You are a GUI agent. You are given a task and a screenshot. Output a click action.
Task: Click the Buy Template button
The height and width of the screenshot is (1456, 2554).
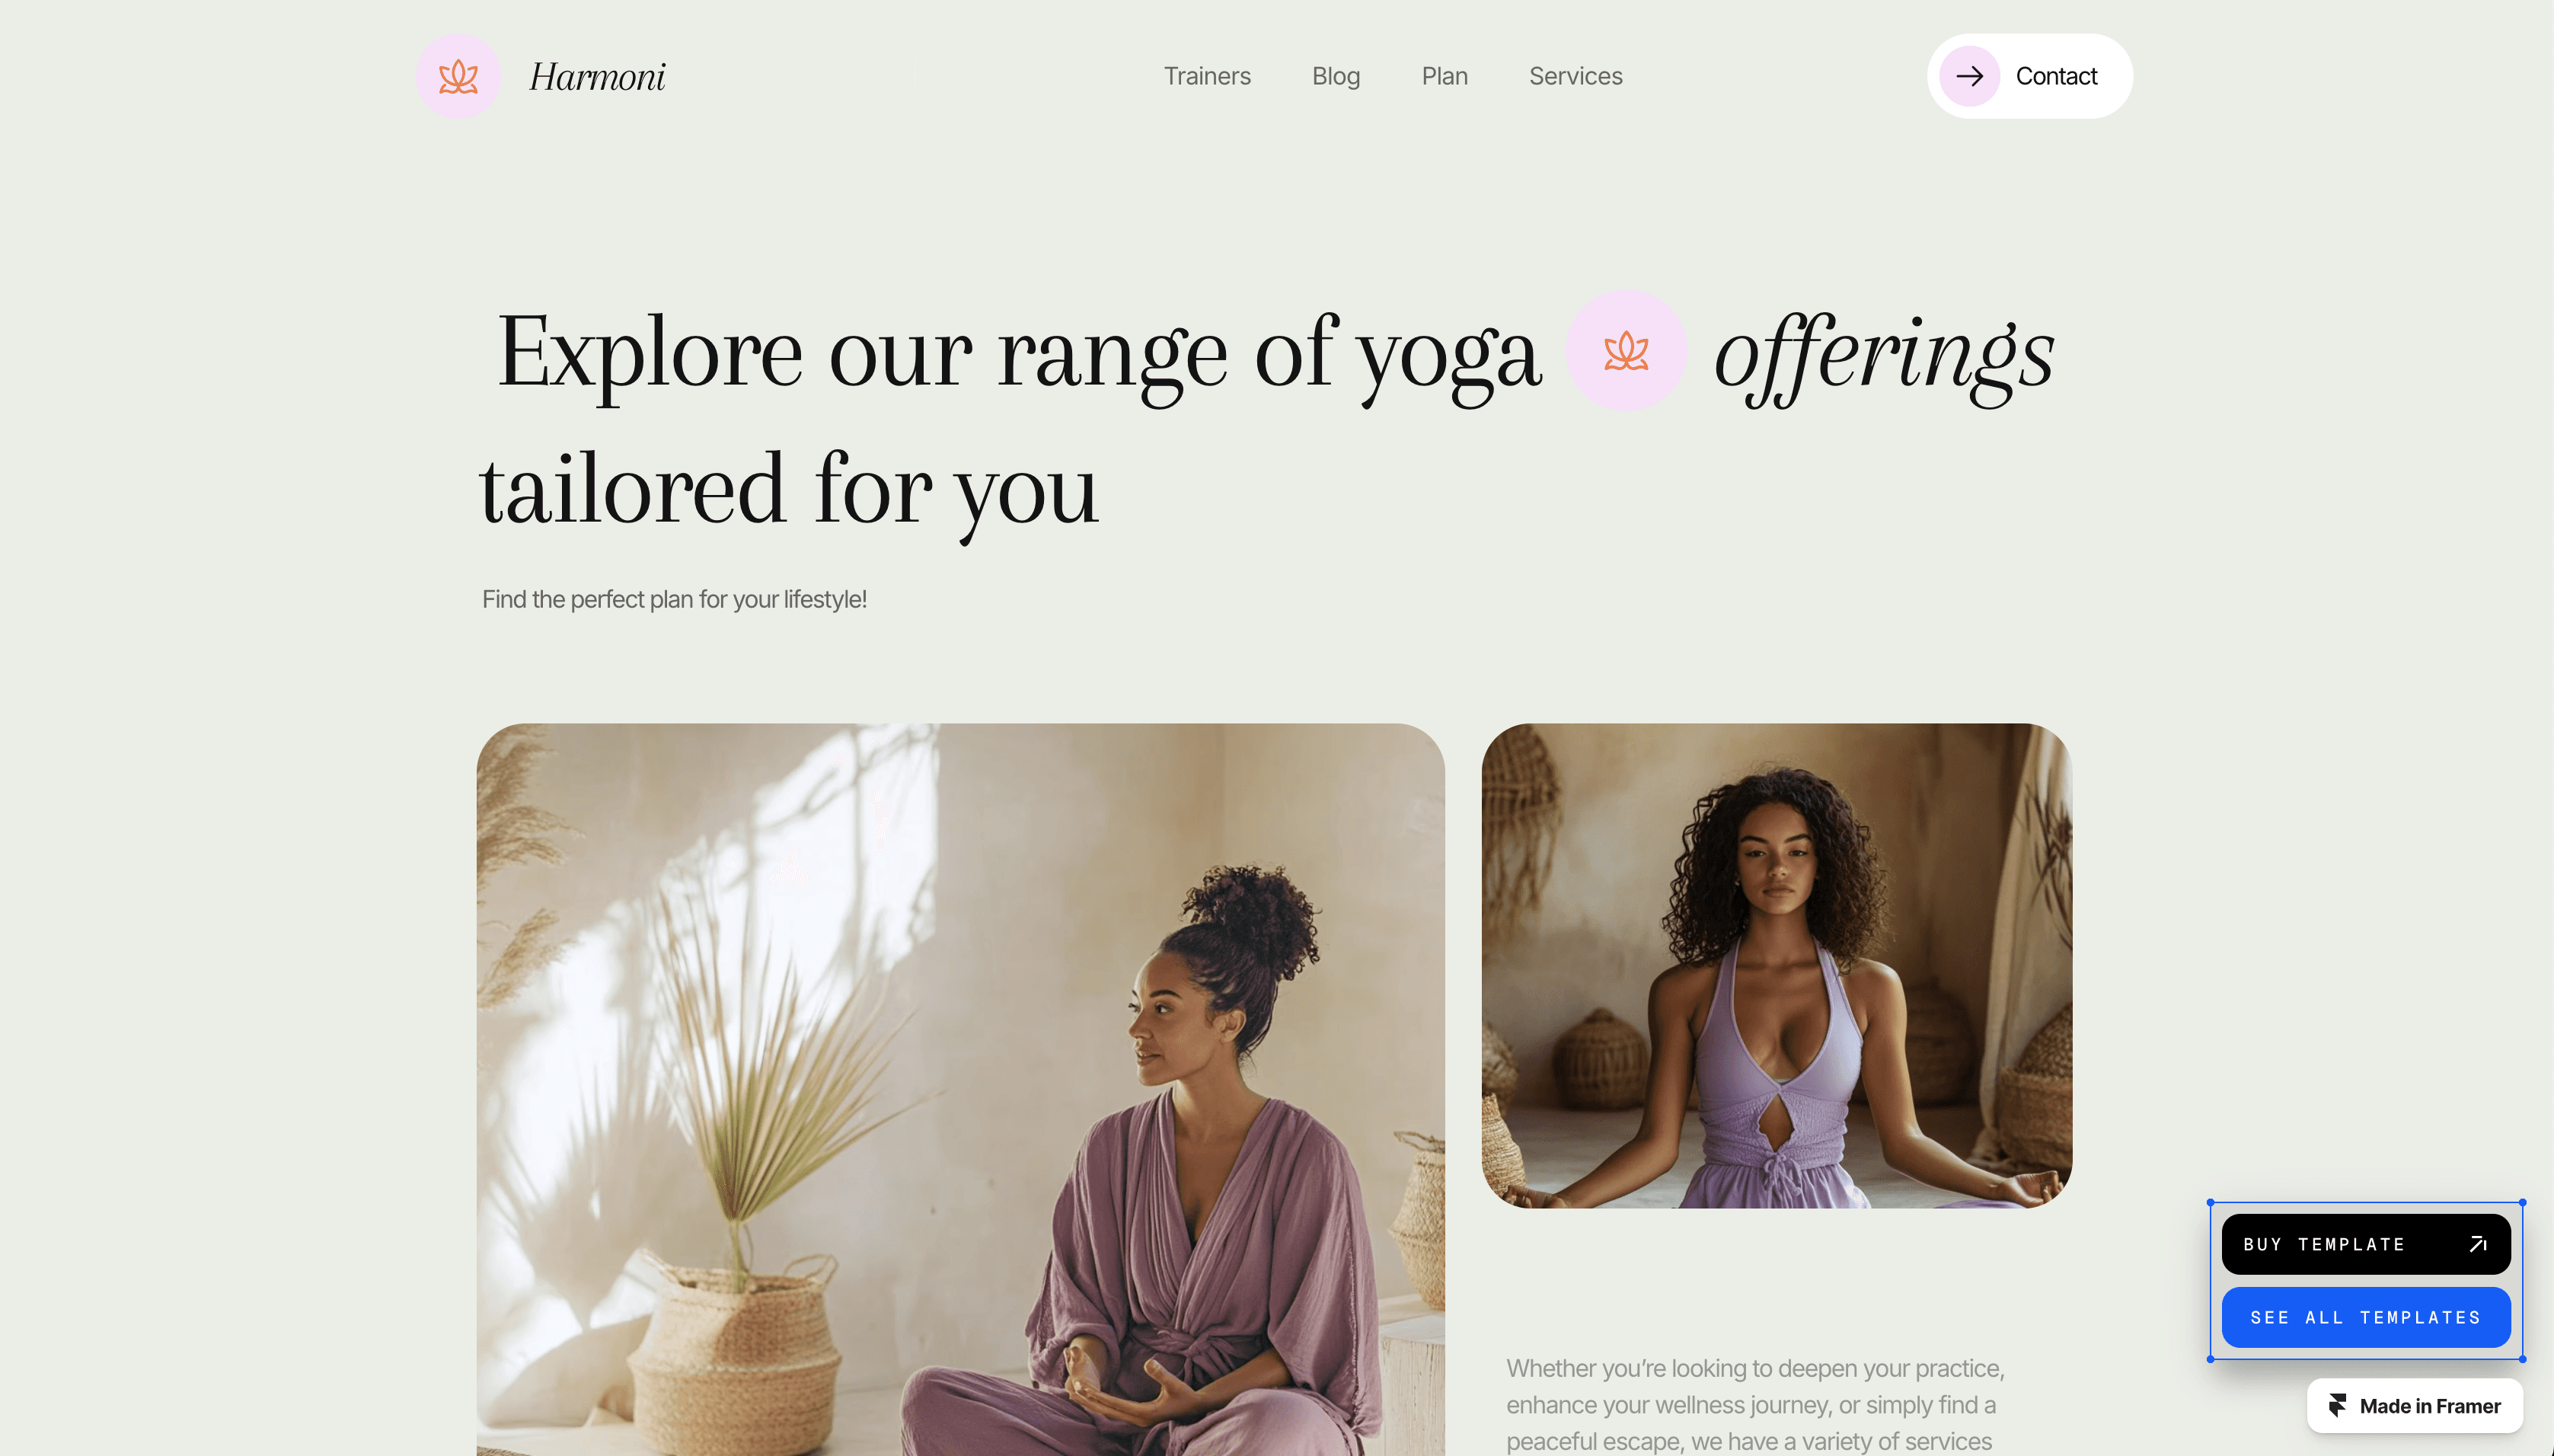click(2366, 1244)
